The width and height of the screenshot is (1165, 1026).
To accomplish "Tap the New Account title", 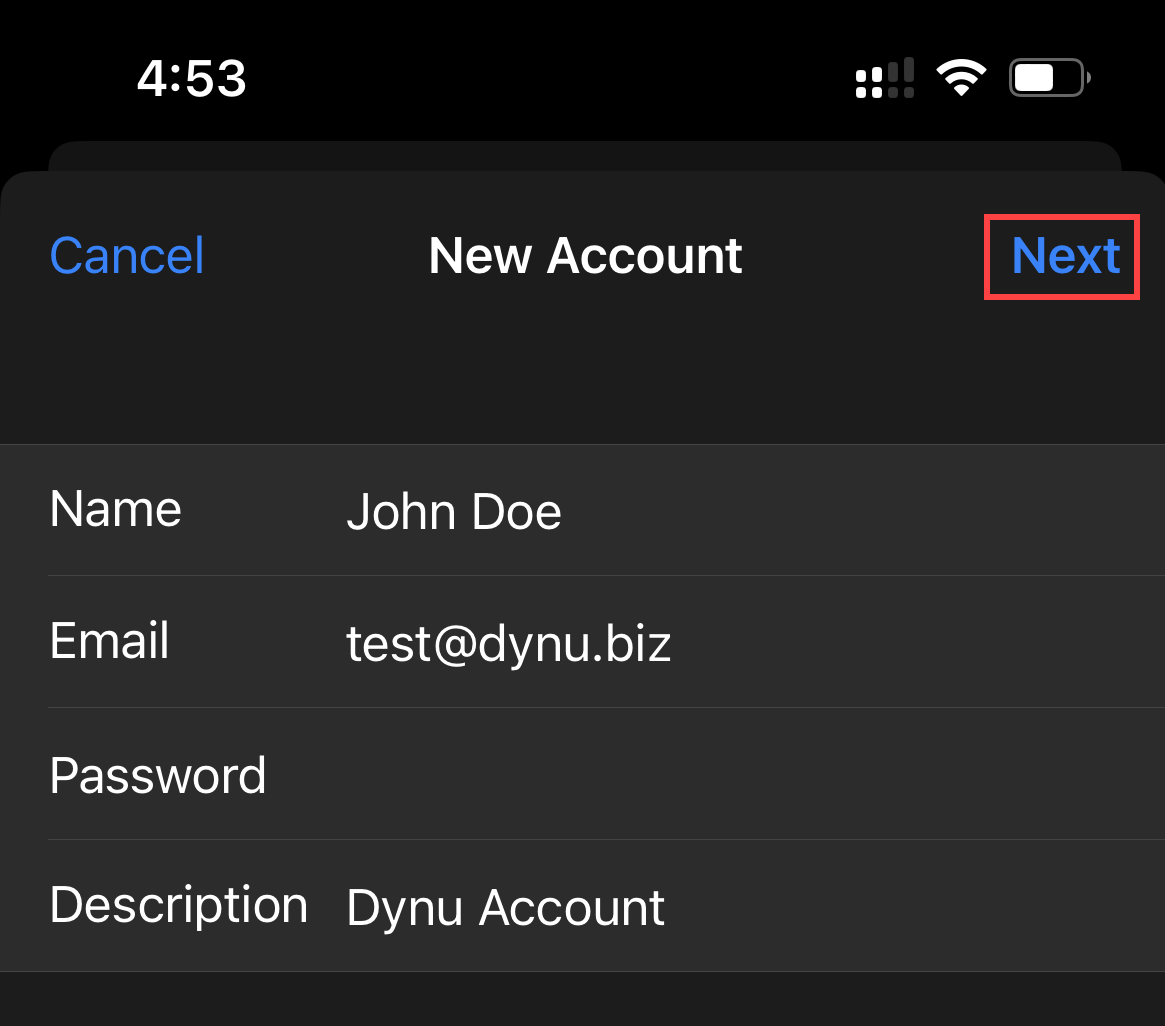I will point(585,256).
